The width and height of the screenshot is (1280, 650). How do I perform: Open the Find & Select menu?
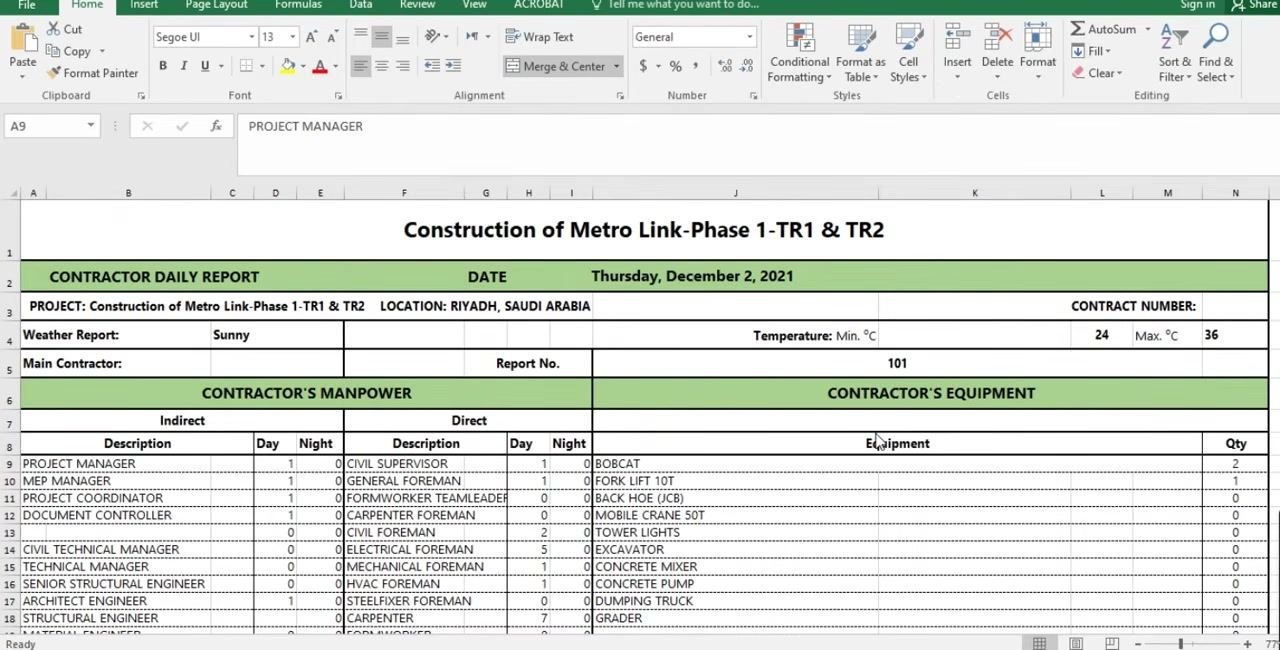1216,53
